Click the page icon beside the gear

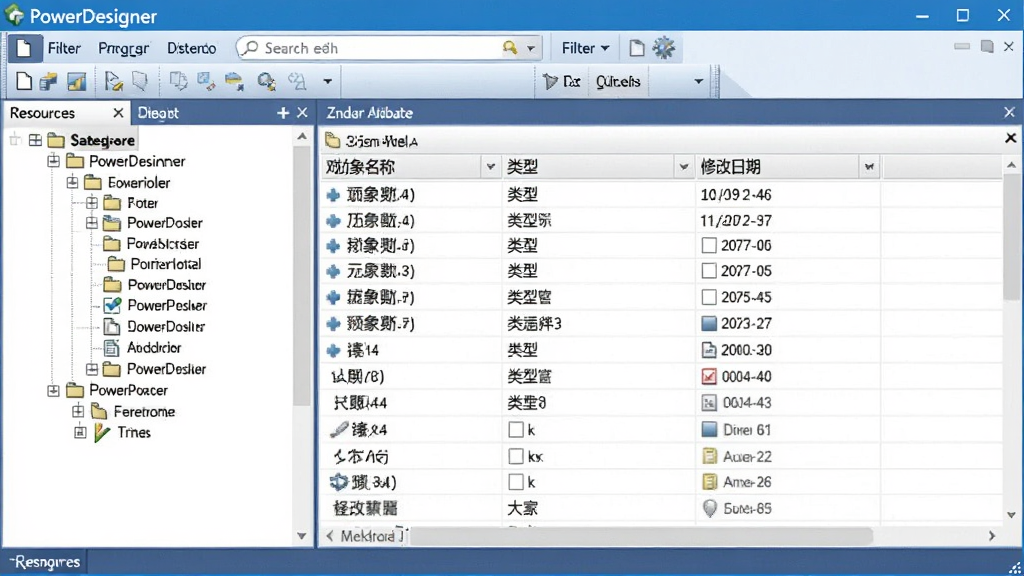(x=637, y=48)
